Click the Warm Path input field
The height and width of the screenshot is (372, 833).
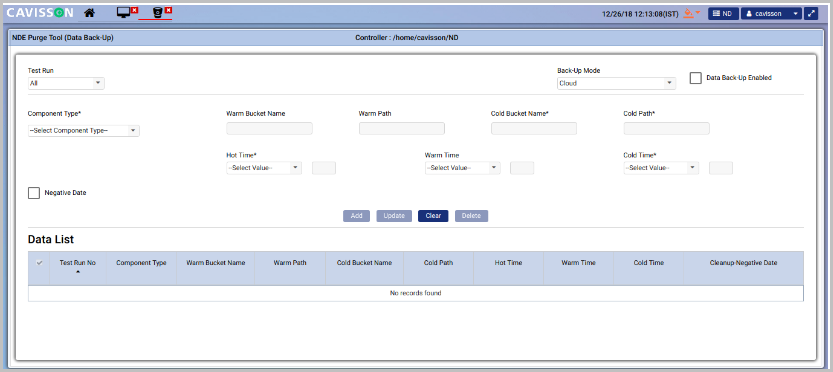click(402, 128)
